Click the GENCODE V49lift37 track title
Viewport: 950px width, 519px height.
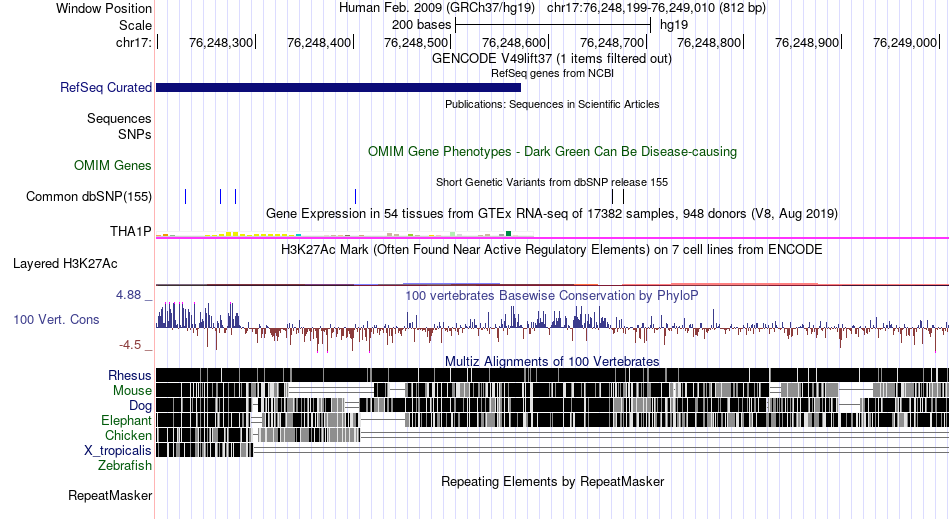tap(552, 59)
